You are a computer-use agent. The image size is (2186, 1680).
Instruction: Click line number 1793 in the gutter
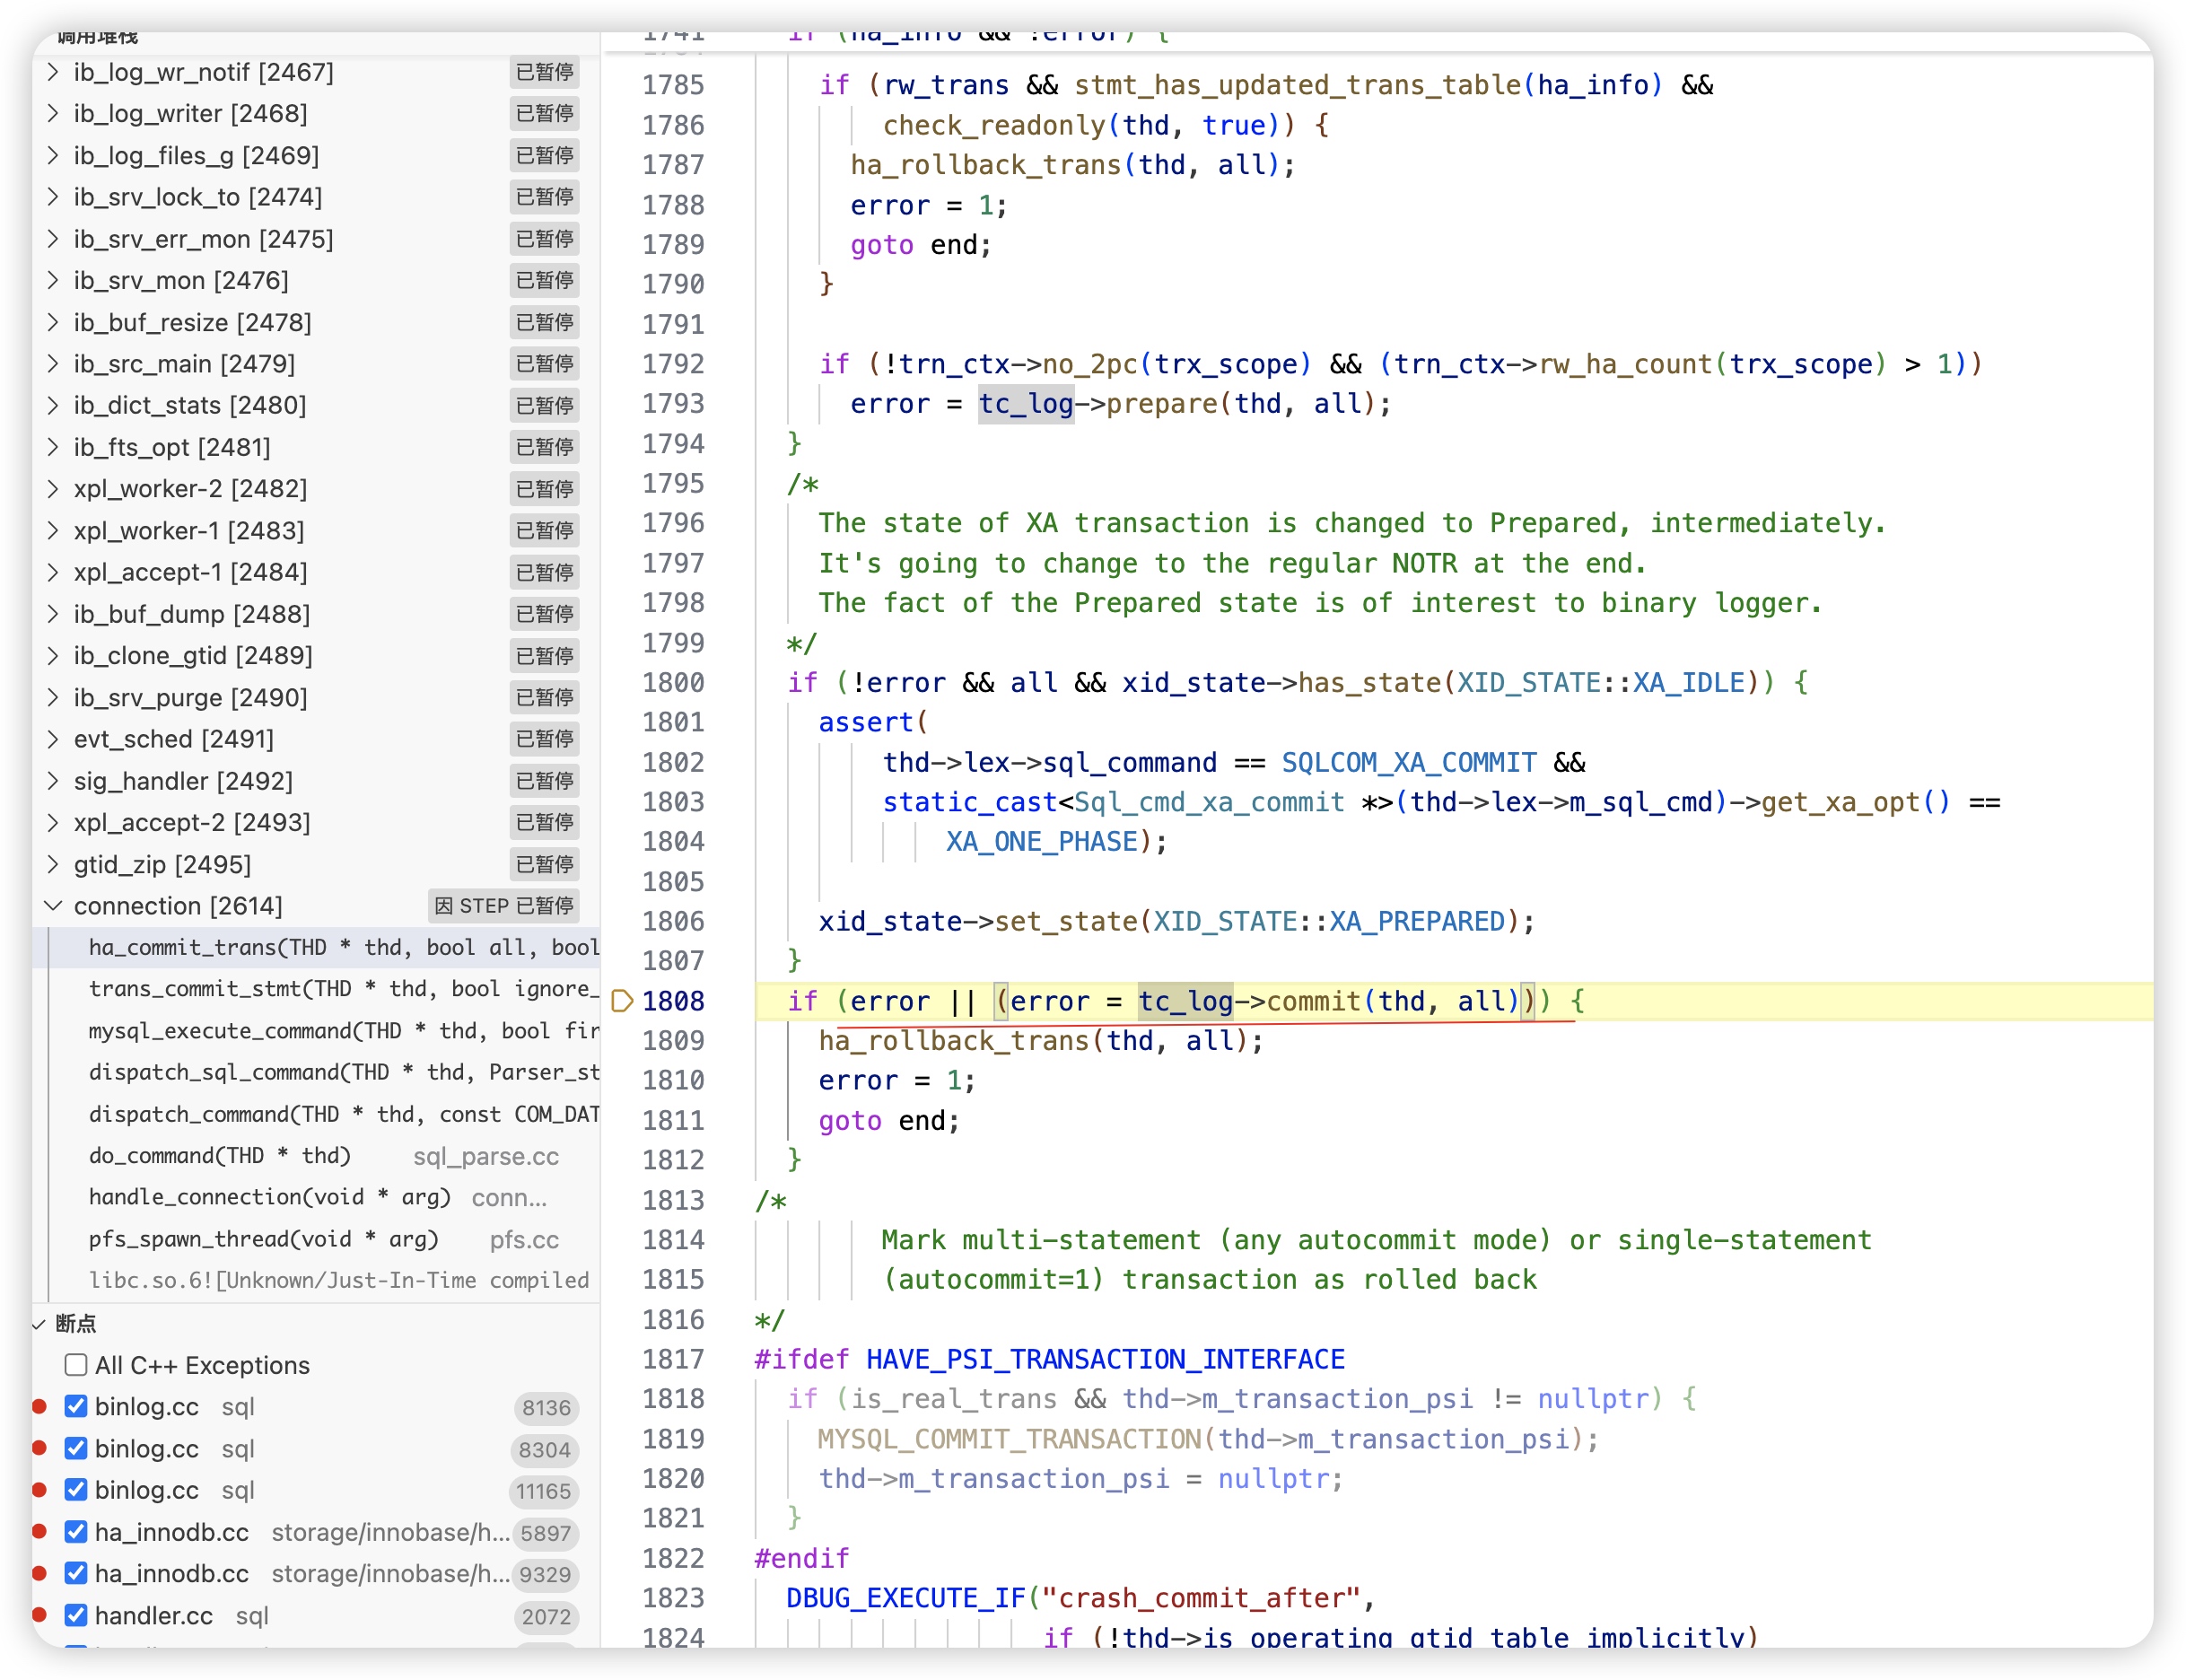(673, 404)
